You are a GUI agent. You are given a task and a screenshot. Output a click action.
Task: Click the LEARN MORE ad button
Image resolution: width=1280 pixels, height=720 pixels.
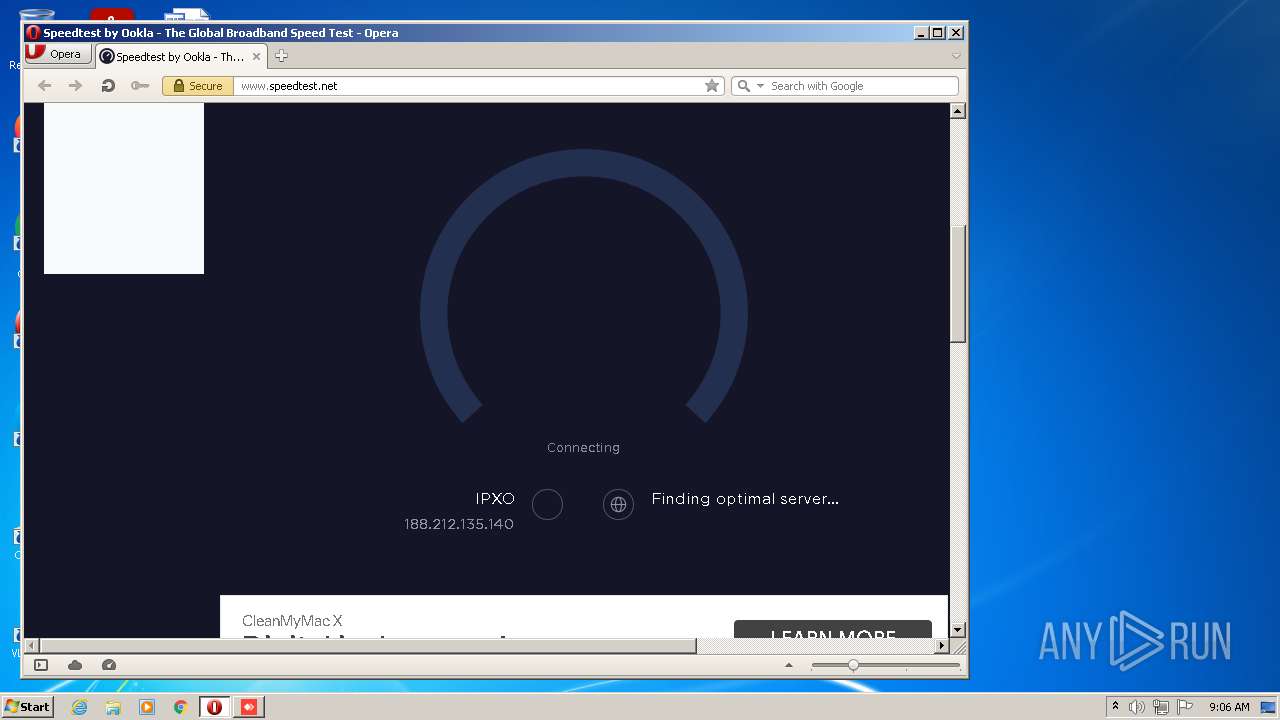click(833, 630)
